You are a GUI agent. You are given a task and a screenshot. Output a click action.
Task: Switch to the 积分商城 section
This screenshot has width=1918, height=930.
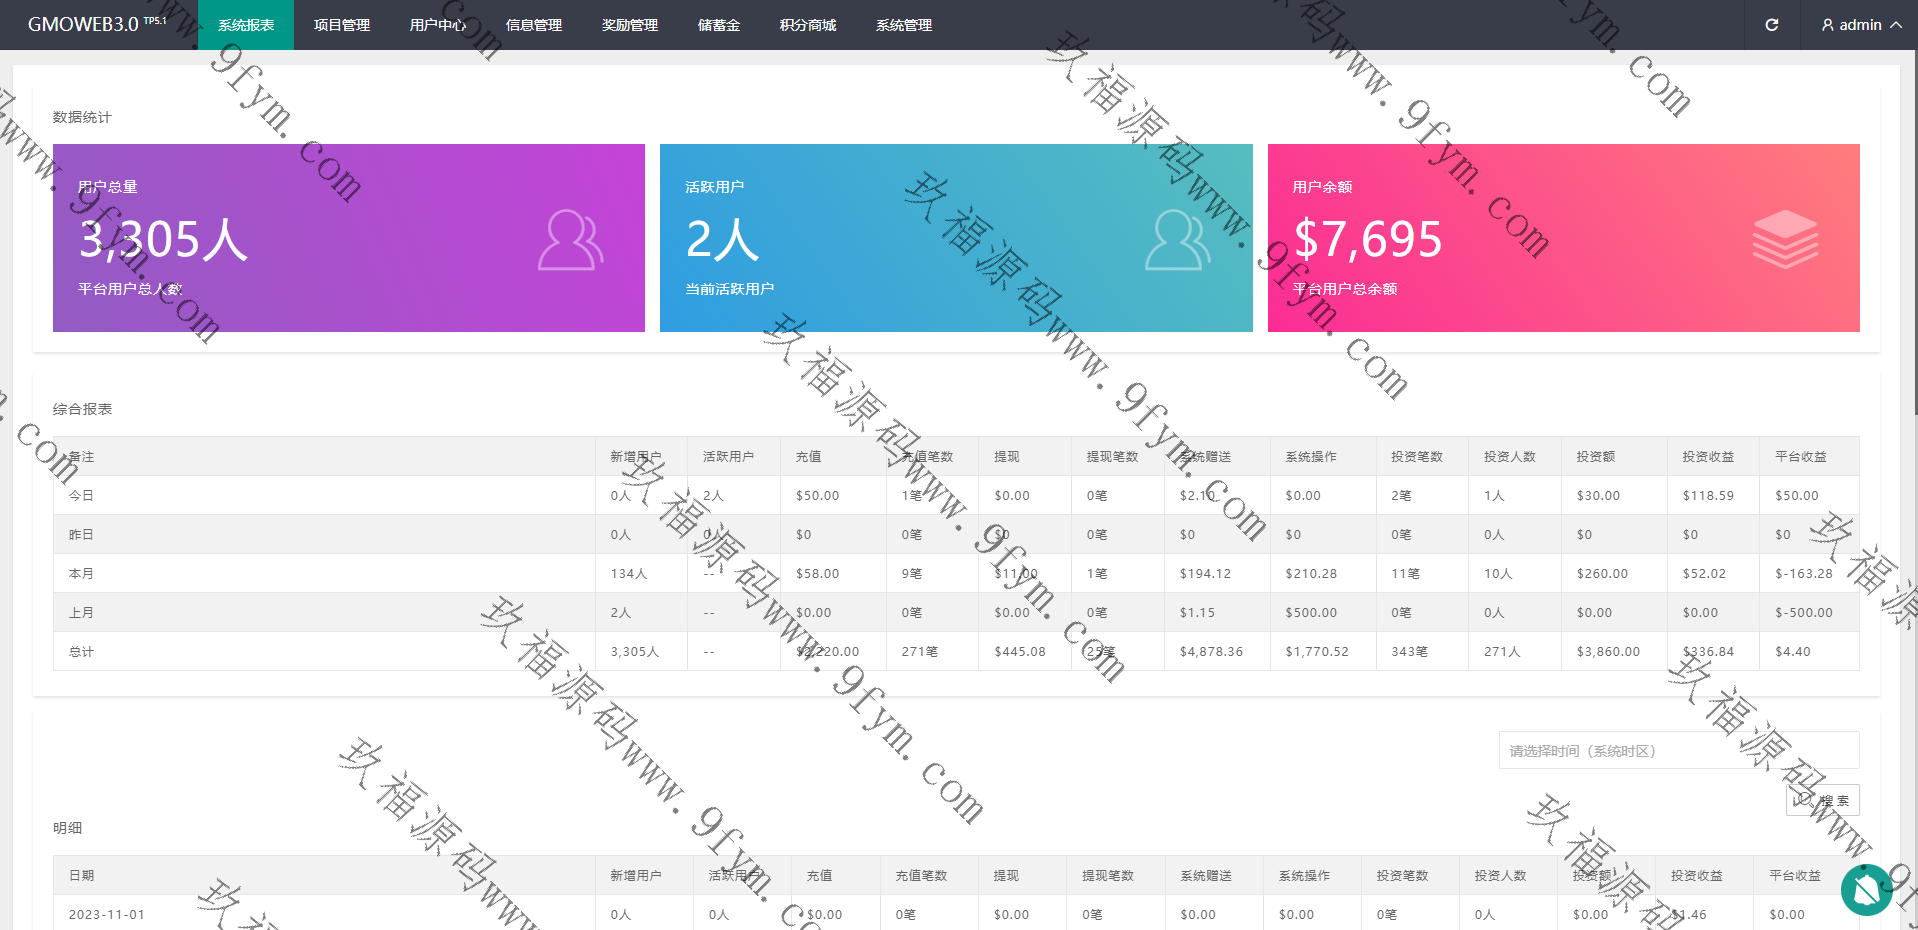pos(808,25)
